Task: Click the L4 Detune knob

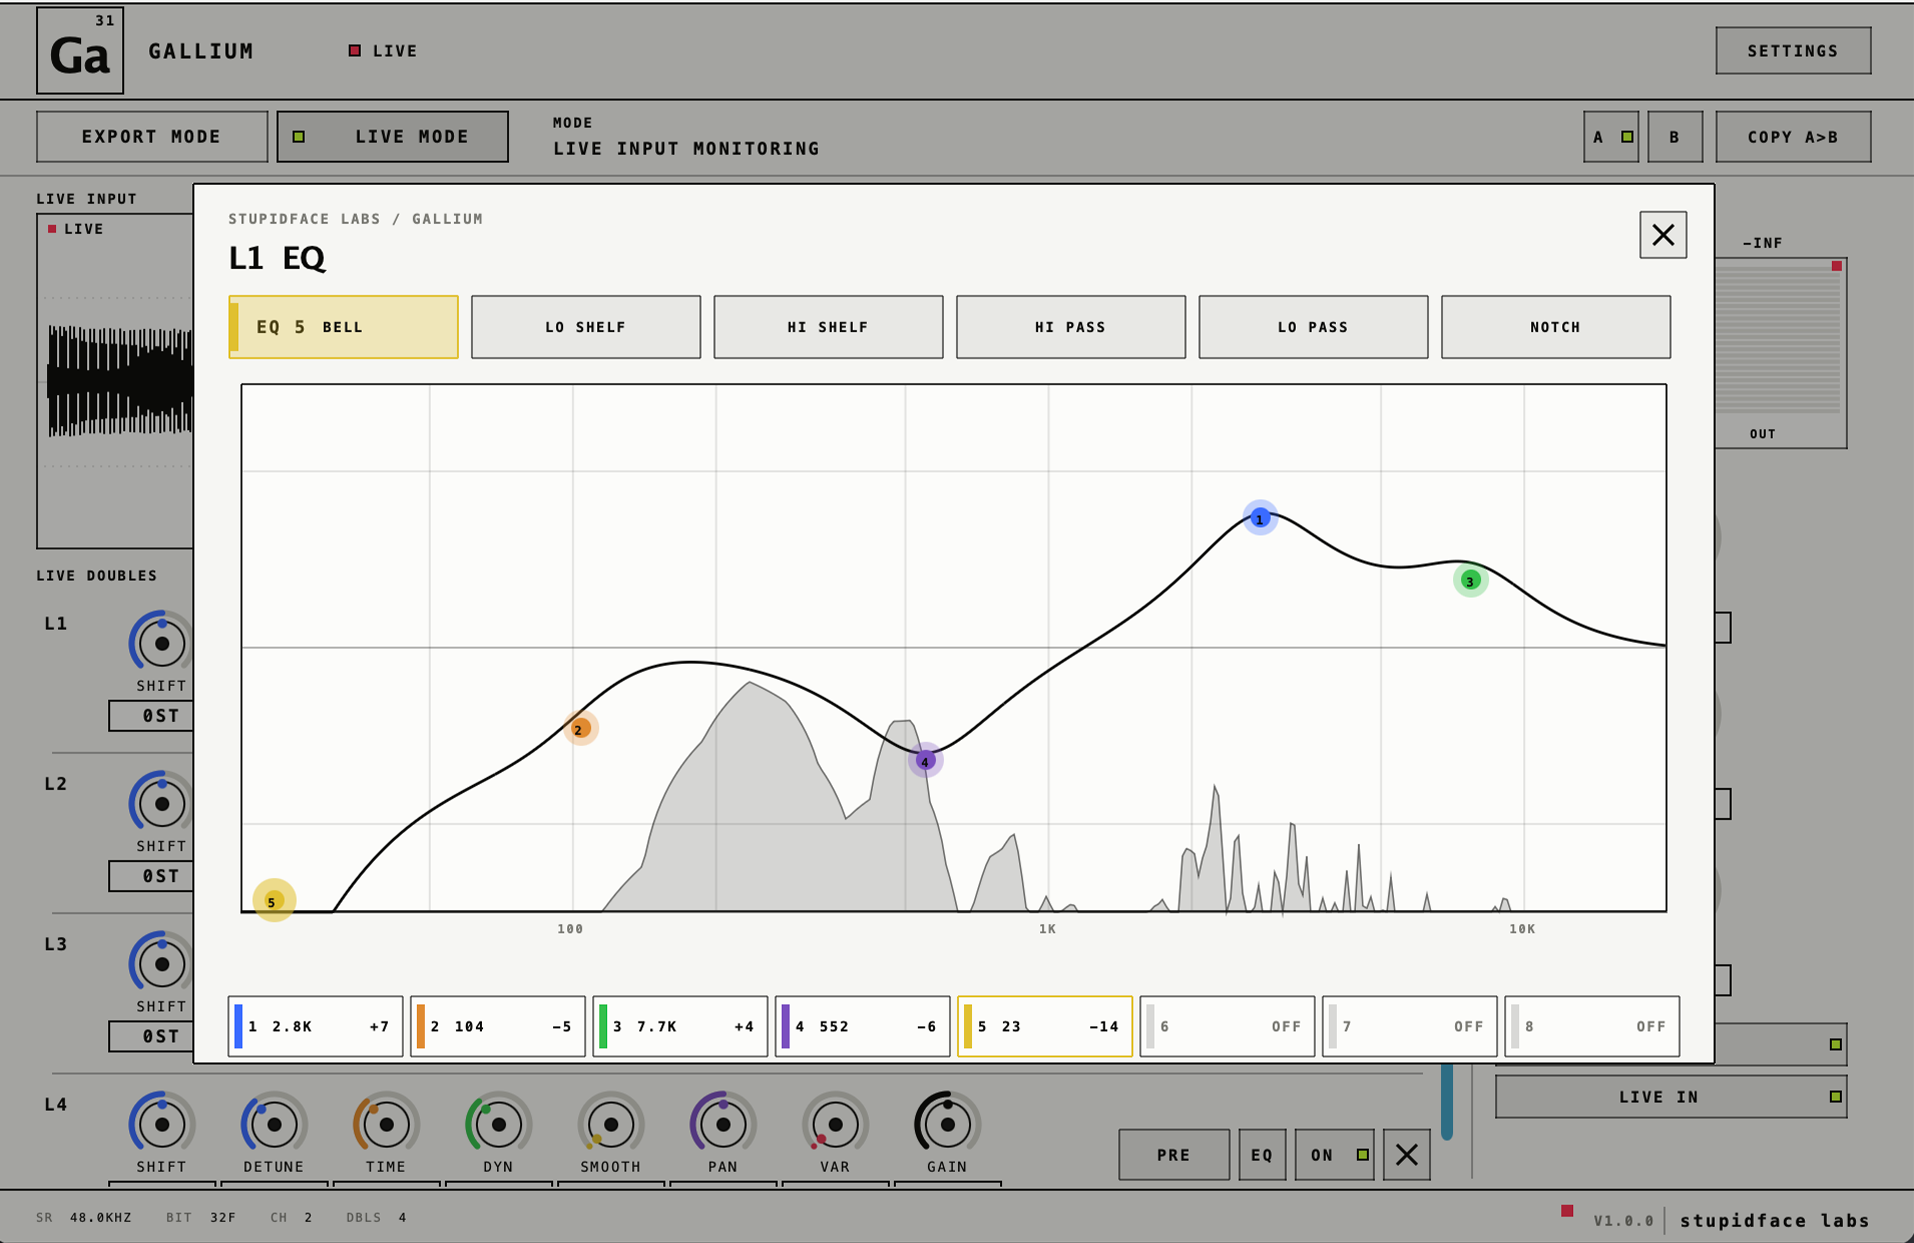Action: point(273,1124)
